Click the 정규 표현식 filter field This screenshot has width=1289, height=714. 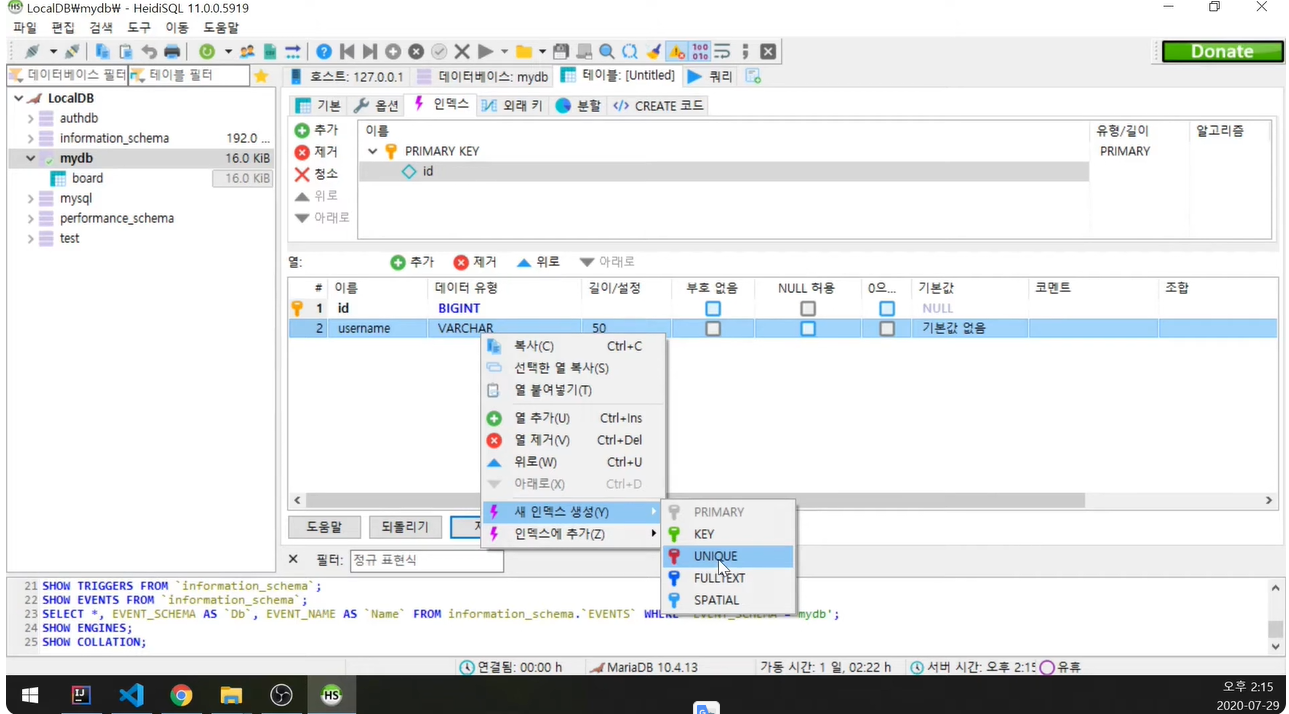tap(426, 560)
